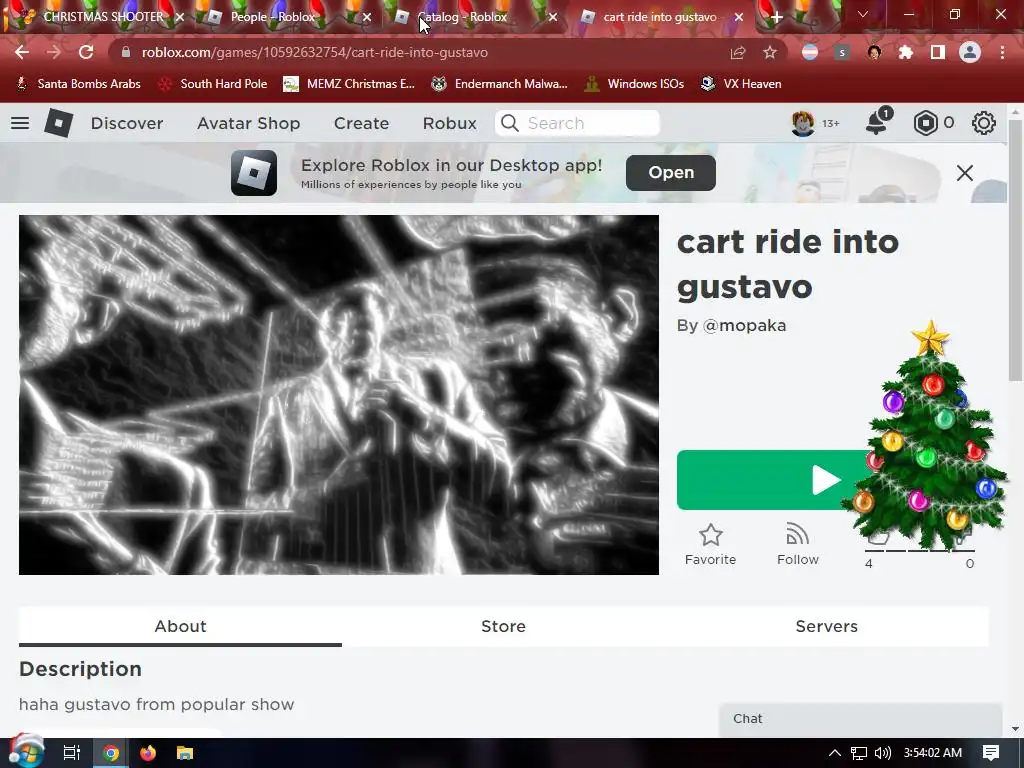Open the avatar profile picture in header

click(803, 123)
